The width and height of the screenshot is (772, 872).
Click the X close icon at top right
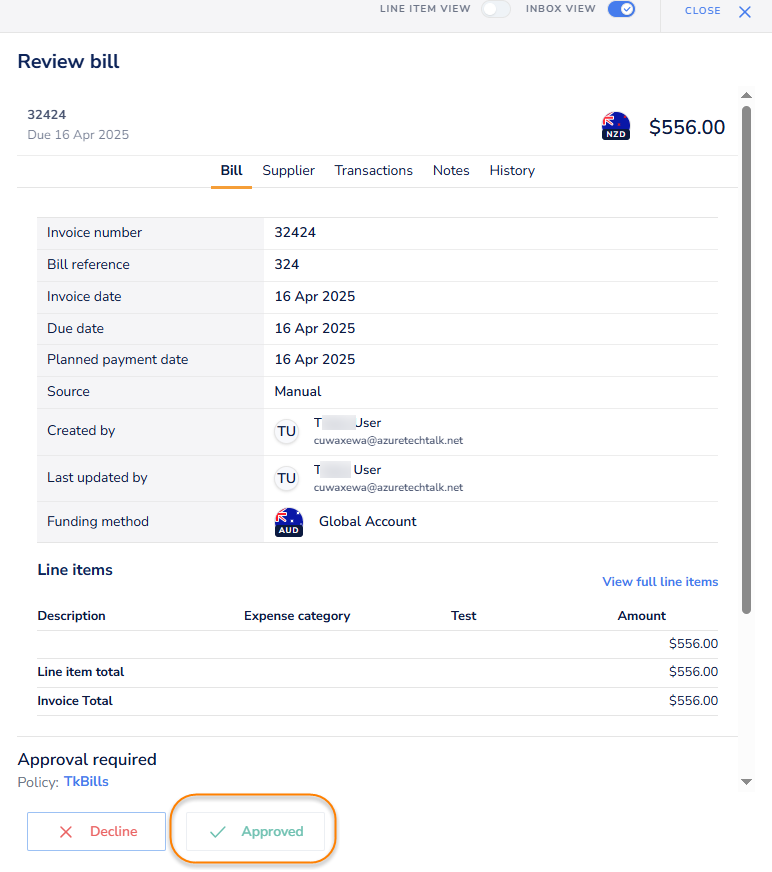click(x=744, y=11)
